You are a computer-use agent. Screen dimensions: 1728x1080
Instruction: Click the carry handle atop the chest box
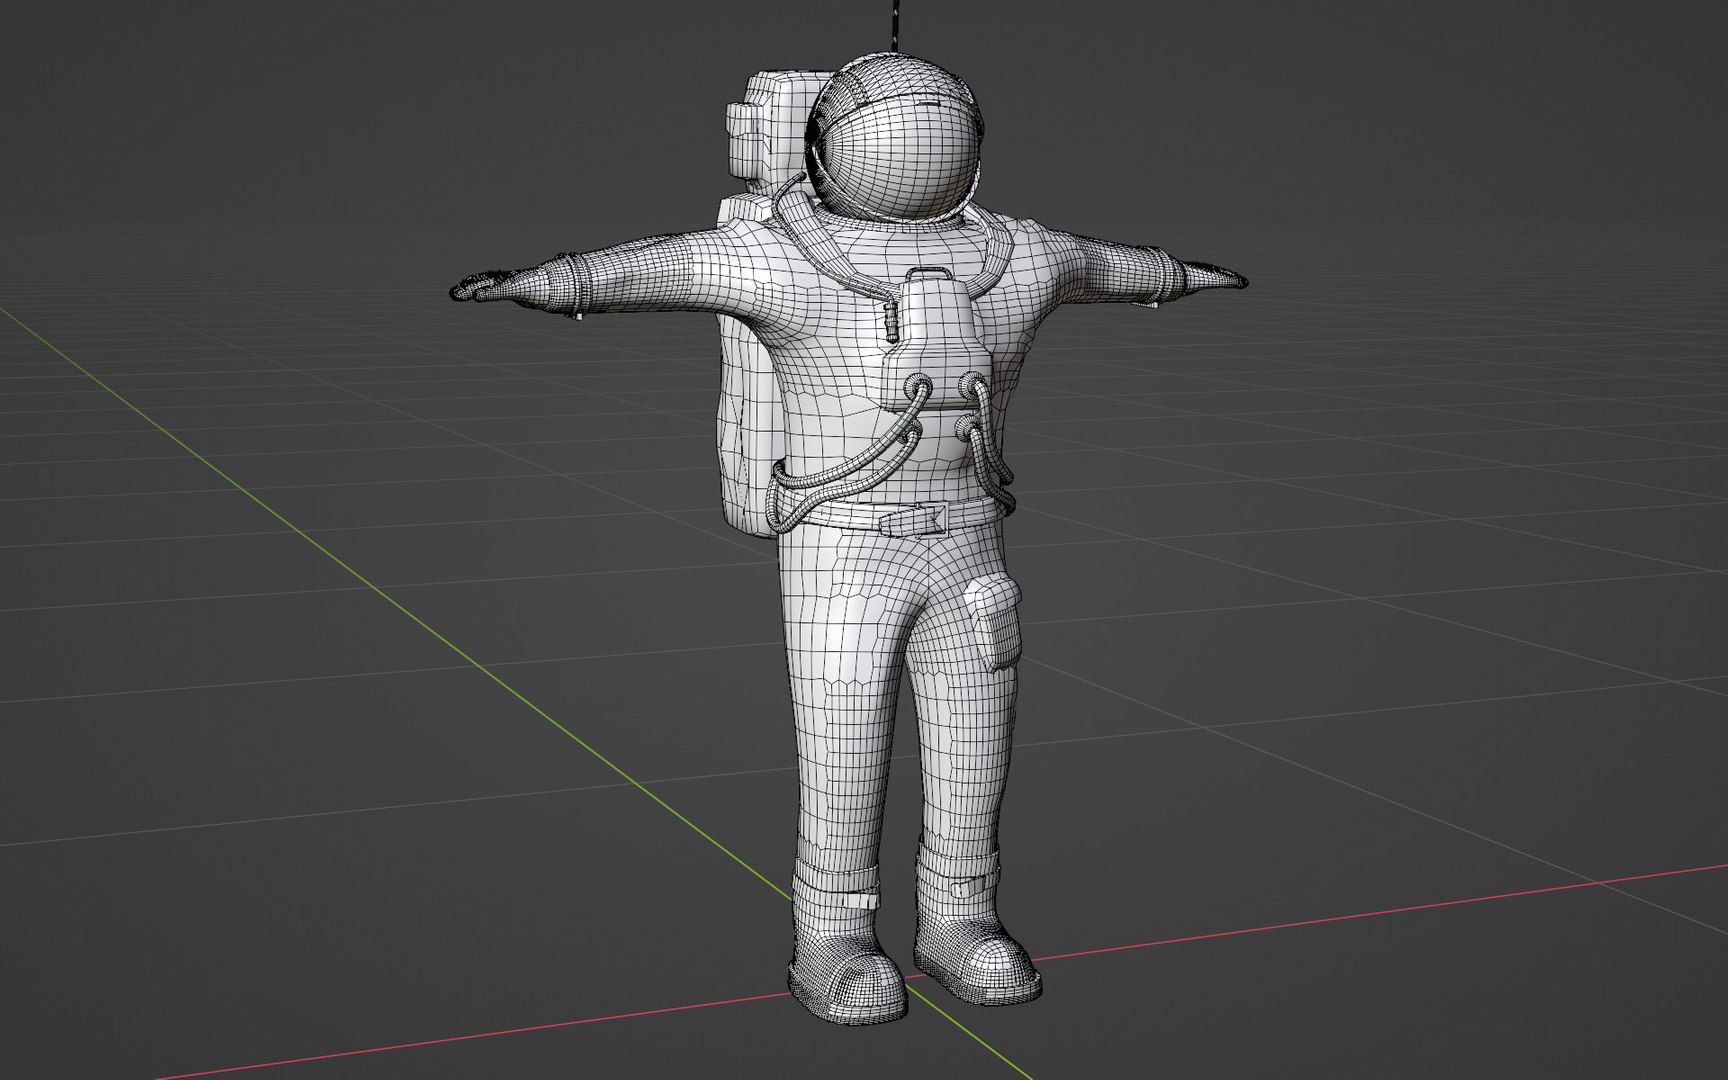pos(929,274)
